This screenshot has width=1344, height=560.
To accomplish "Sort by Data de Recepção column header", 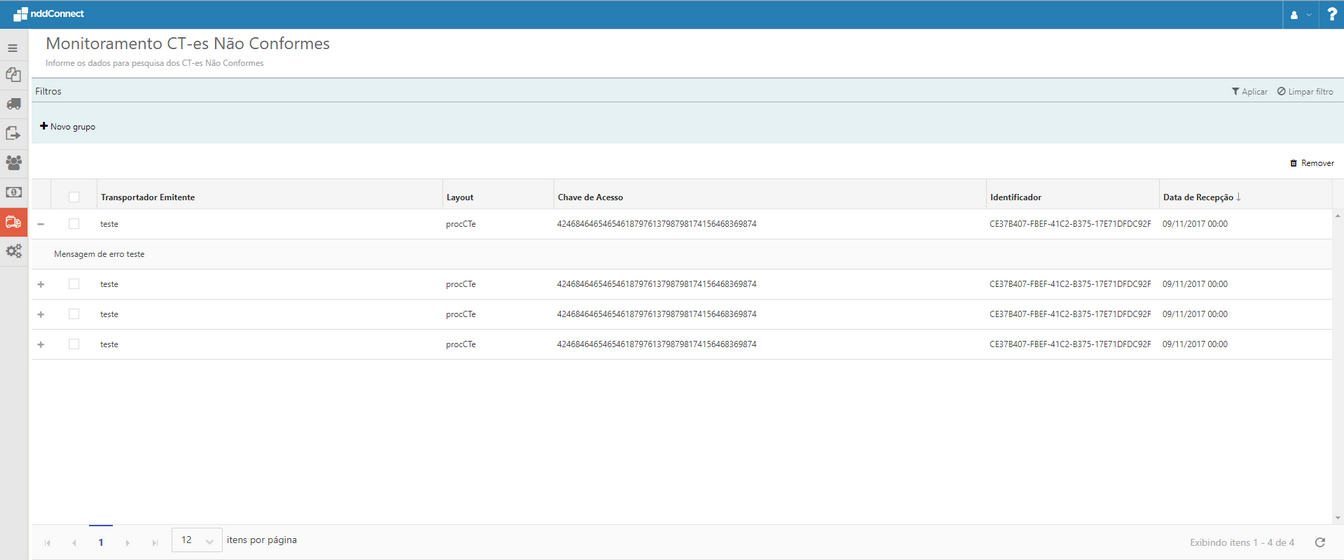I will 1197,197.
